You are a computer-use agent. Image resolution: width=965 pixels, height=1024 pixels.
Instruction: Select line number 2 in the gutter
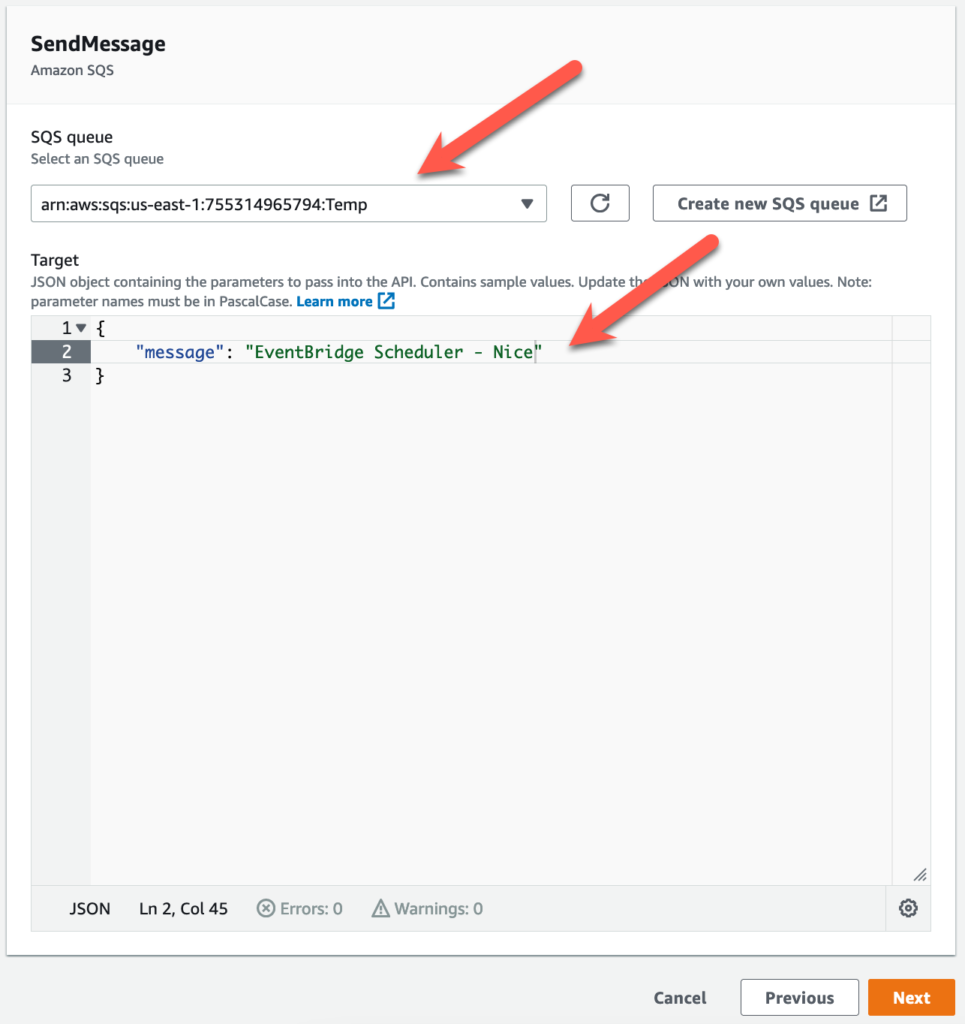pos(66,352)
